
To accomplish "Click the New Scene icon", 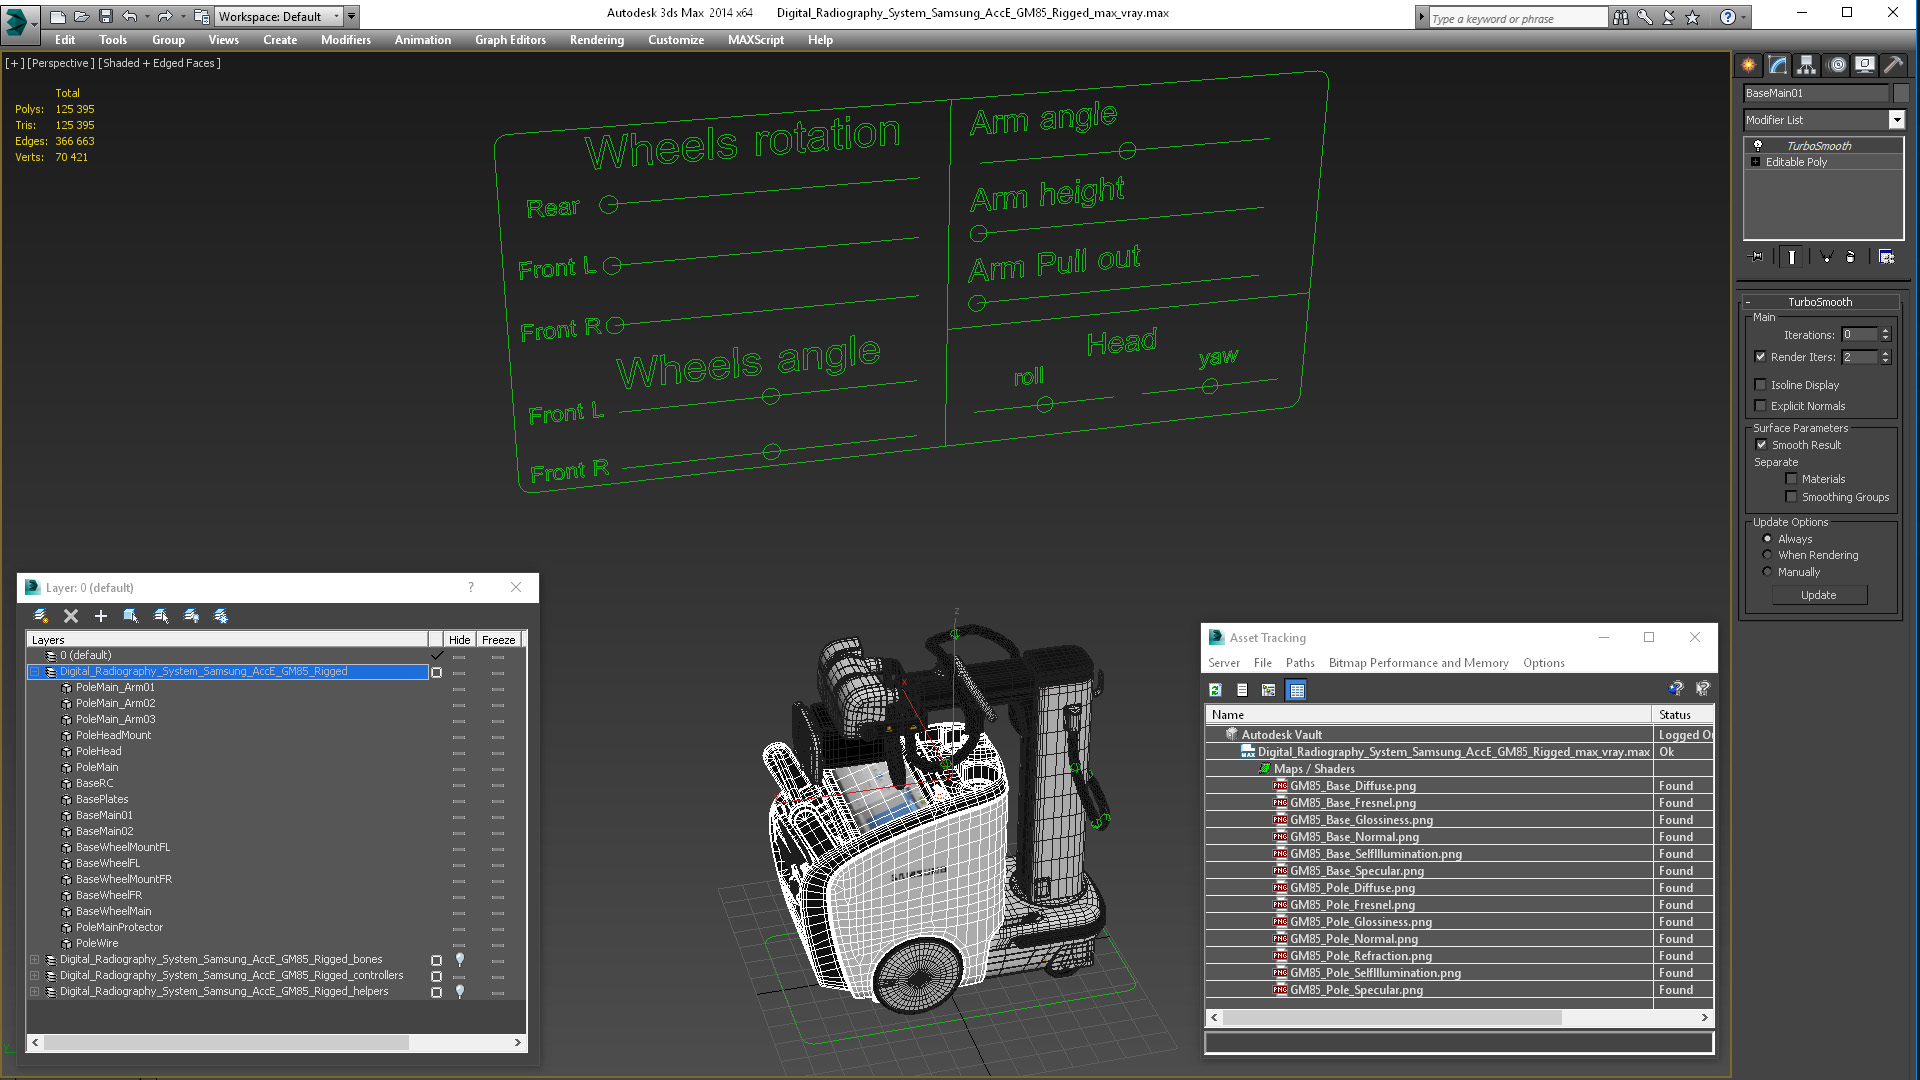I will 58,17.
